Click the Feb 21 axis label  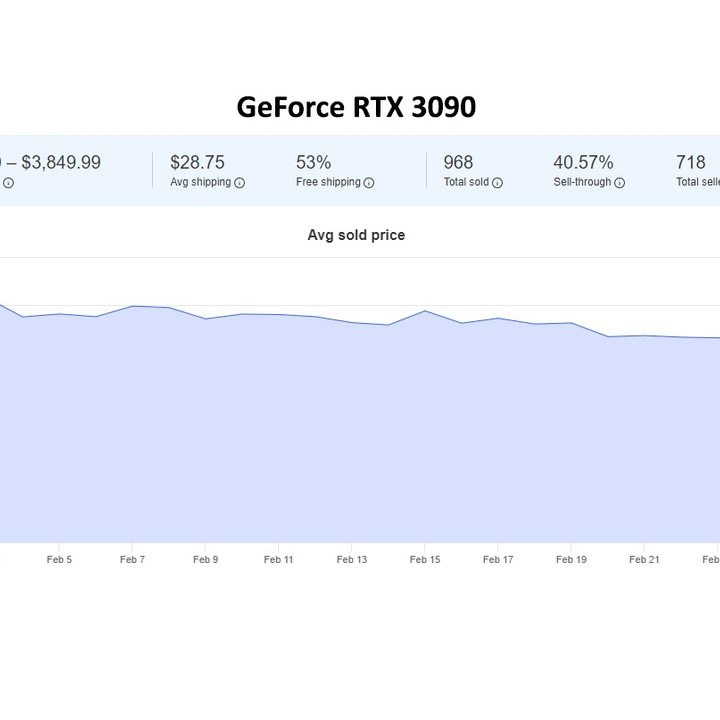[644, 559]
